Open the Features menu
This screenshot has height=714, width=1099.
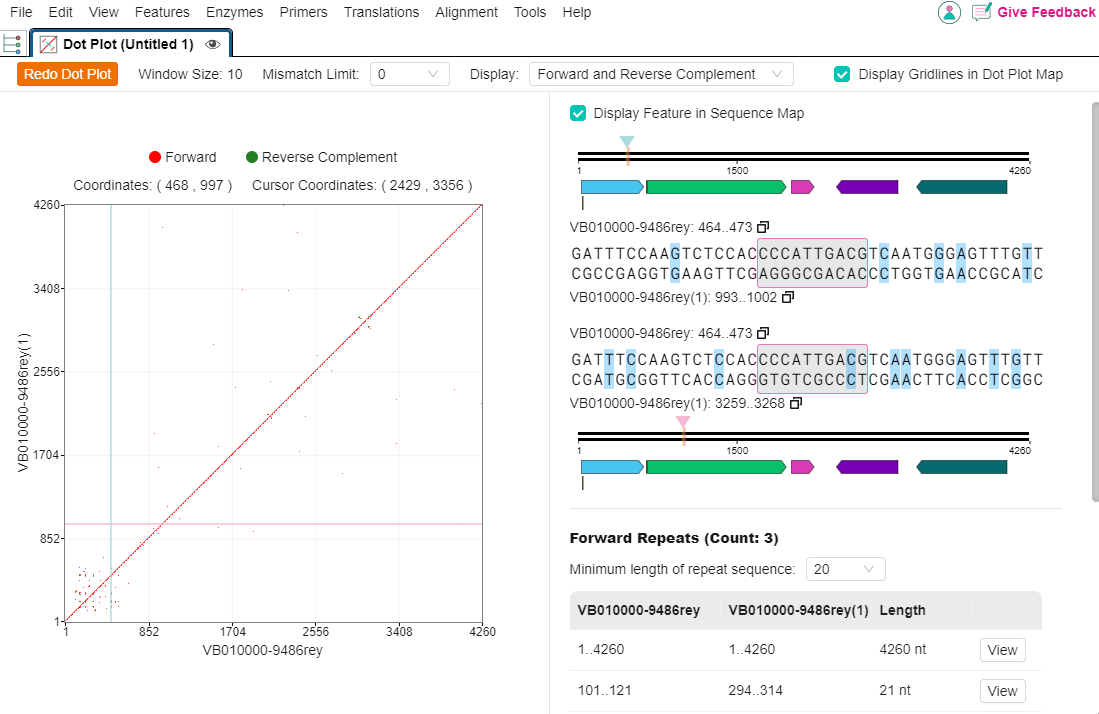[162, 12]
